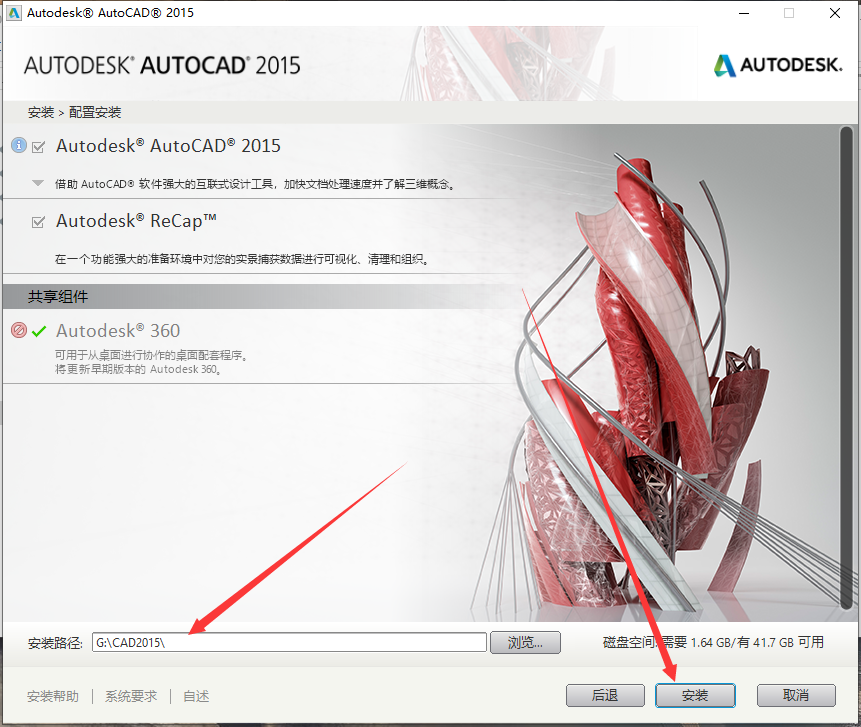
Task: Expand the AutoCAD 2015 configuration arrow
Action: click(x=38, y=183)
